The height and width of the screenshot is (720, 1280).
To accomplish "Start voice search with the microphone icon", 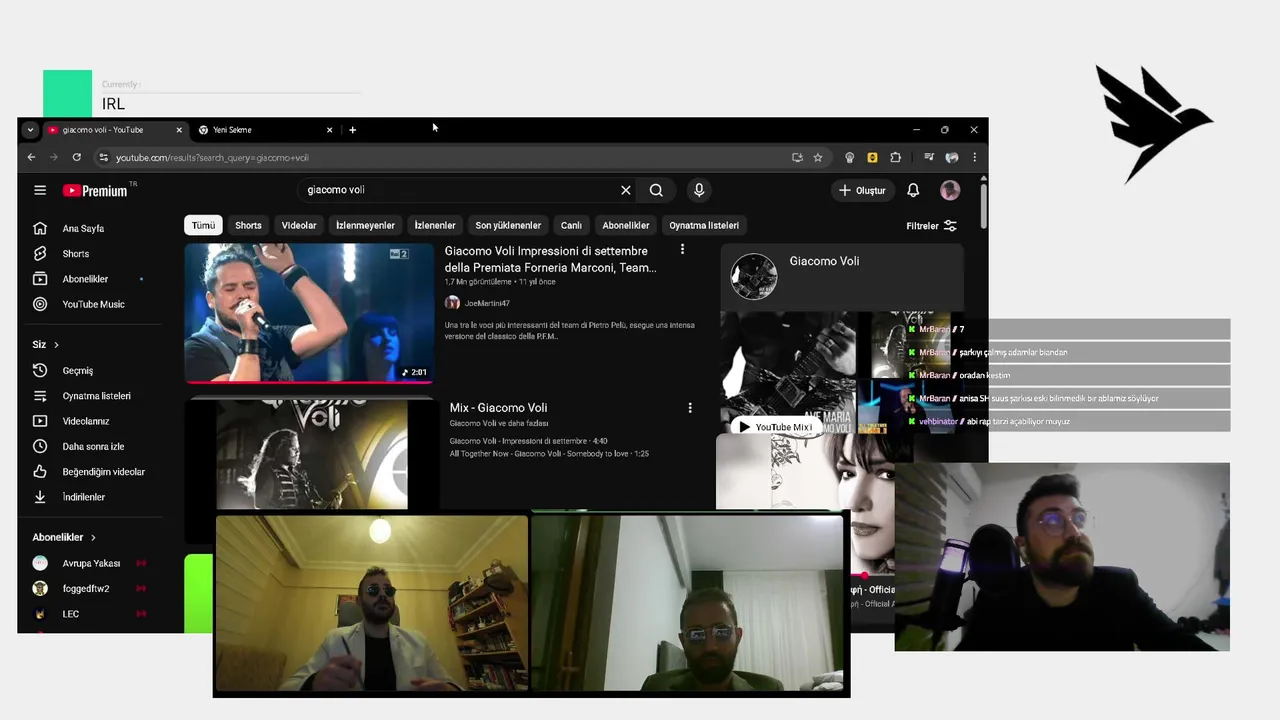I will coord(699,190).
